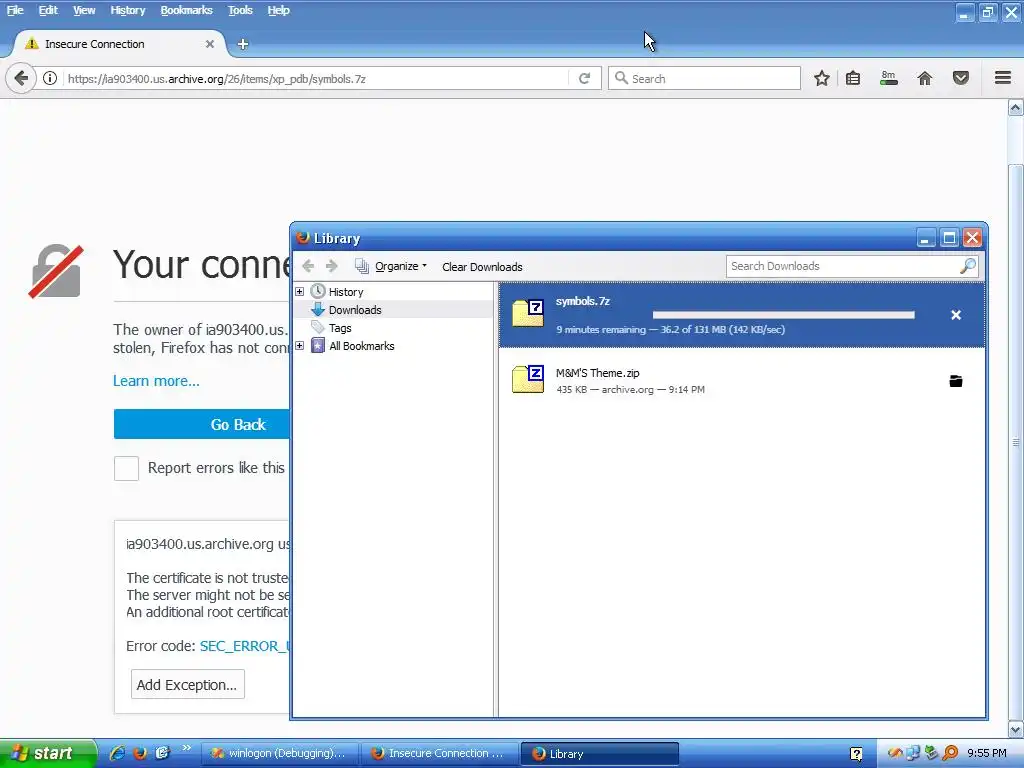Cancel the symbols.7z download
The width and height of the screenshot is (1024, 768).
956,315
